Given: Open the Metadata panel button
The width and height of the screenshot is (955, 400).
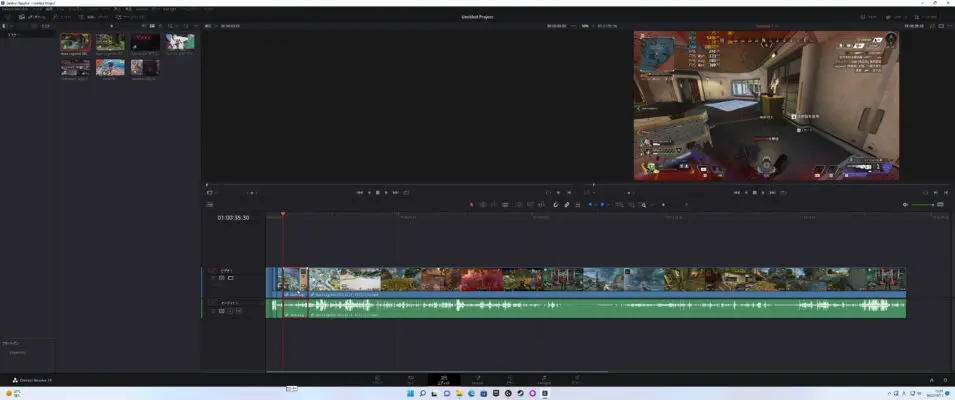Looking at the screenshot, I should tap(897, 17).
